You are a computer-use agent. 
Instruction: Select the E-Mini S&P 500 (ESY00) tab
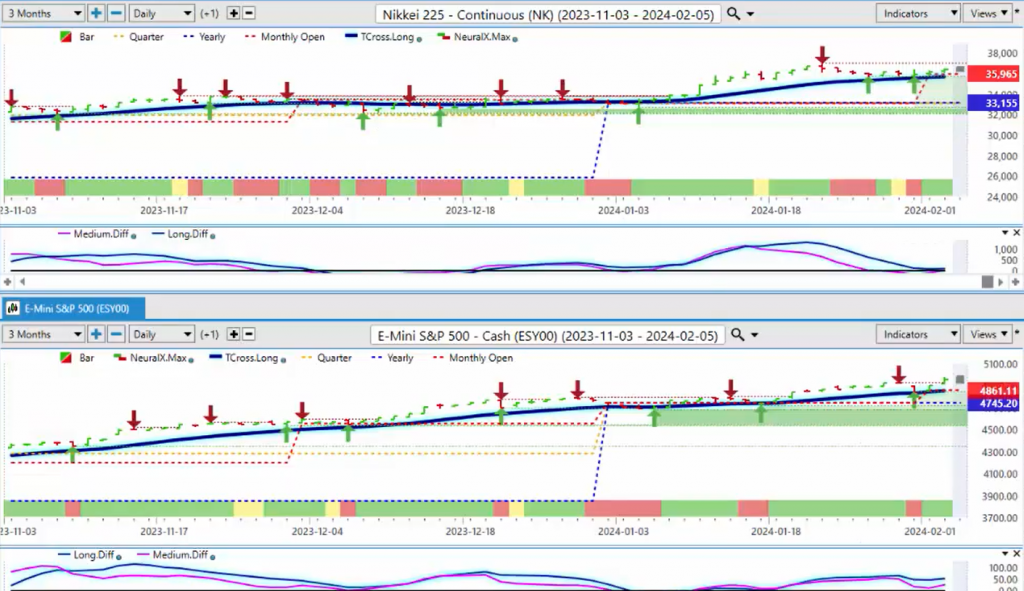click(73, 307)
